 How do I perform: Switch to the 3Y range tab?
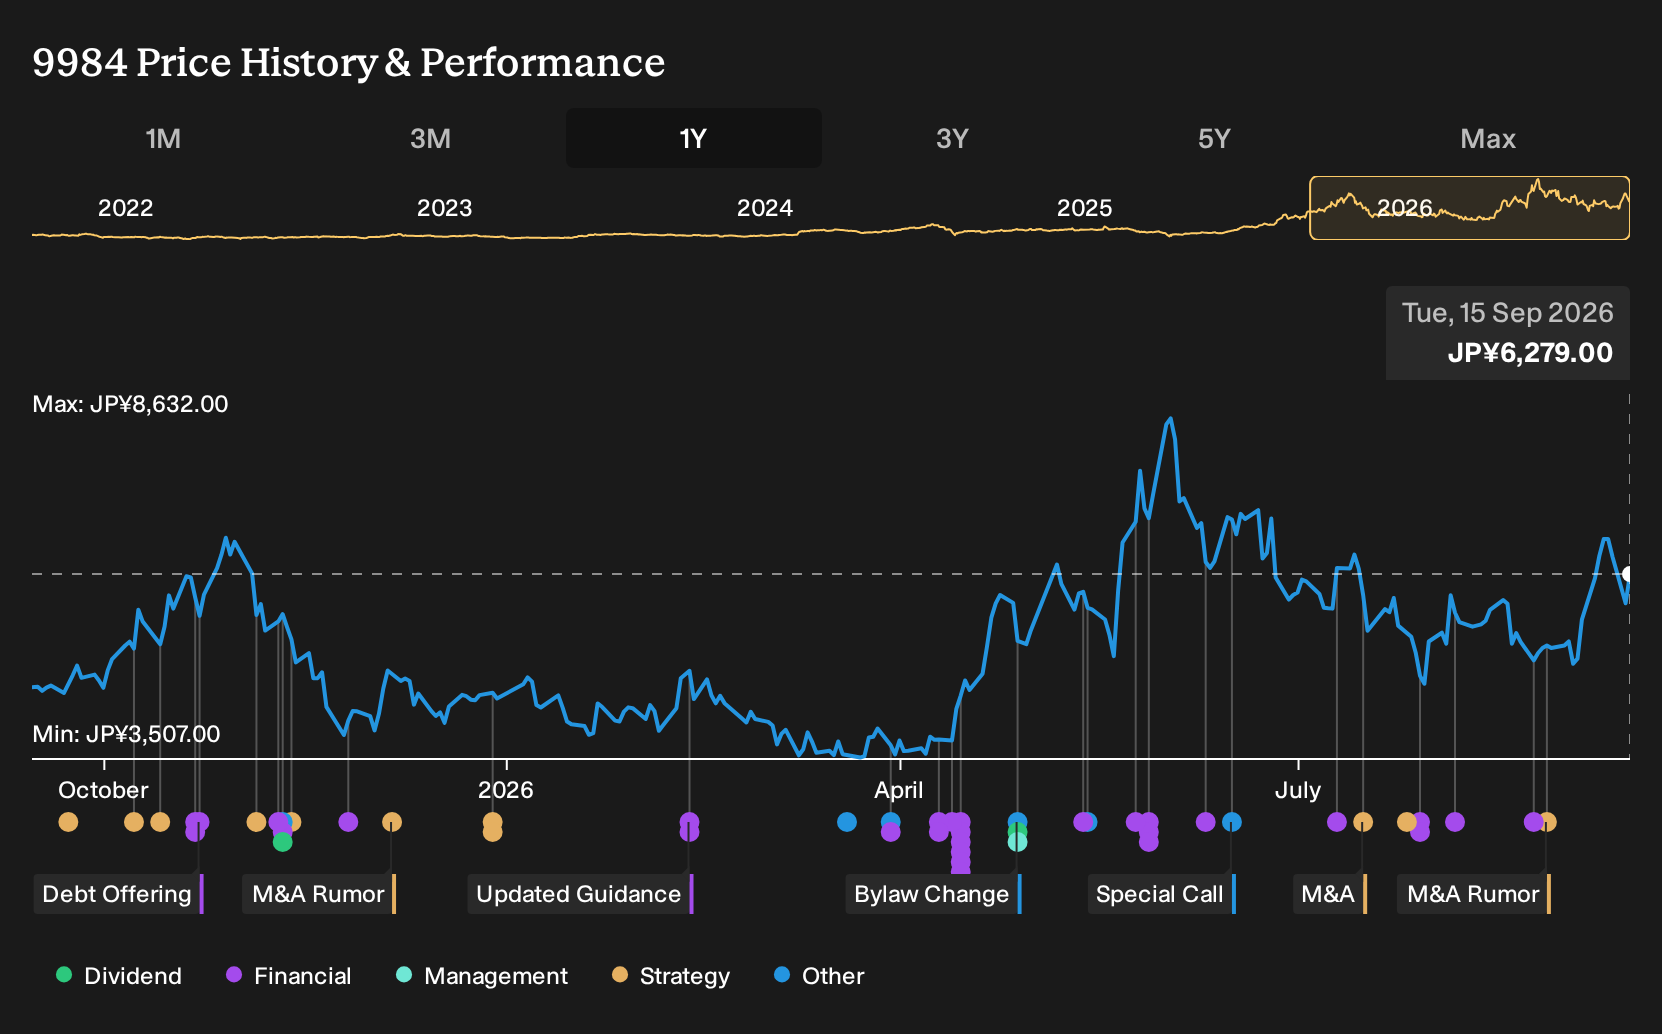[x=952, y=138]
